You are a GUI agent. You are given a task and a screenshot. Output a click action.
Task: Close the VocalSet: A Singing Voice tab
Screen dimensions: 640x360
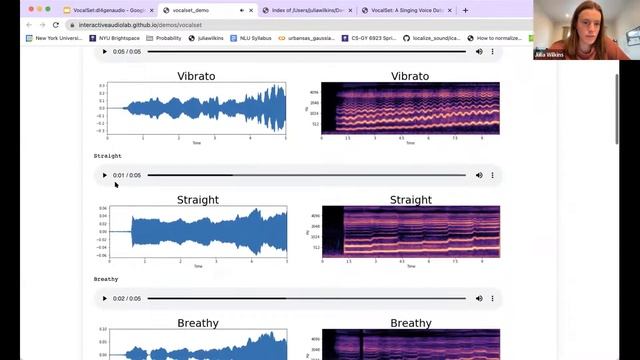coord(449,10)
